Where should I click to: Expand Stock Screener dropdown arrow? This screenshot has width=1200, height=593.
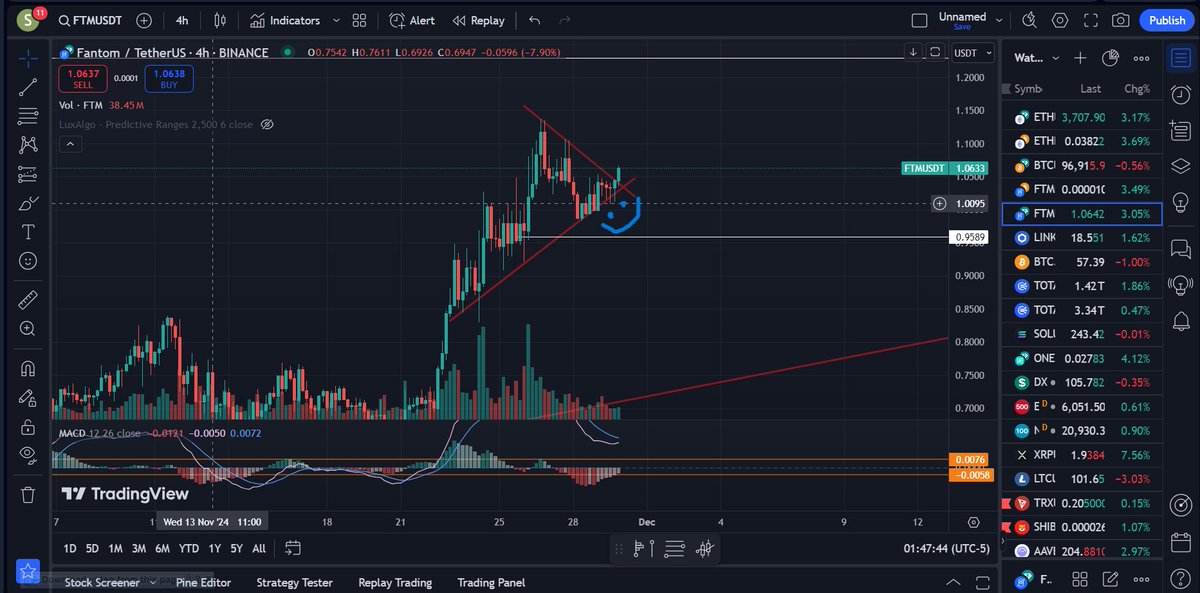(x=151, y=582)
